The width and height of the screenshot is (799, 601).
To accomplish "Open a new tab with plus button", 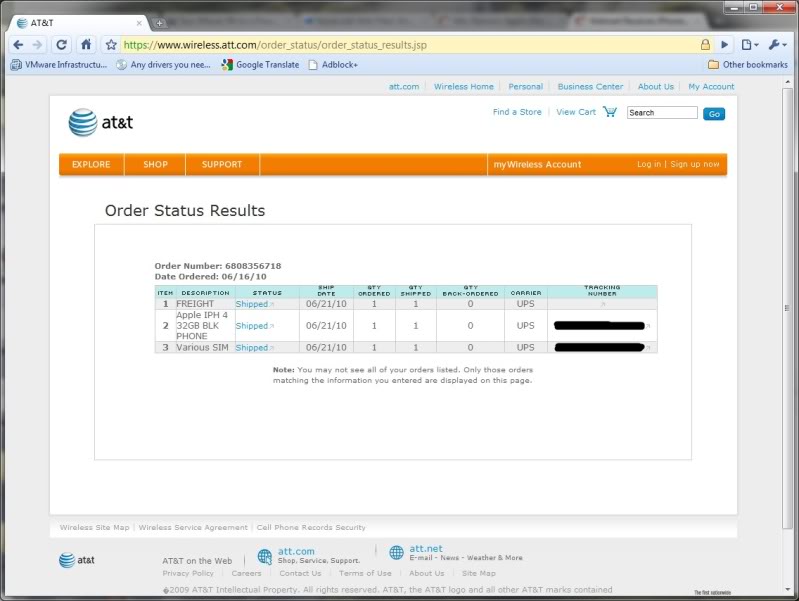I will tap(159, 23).
